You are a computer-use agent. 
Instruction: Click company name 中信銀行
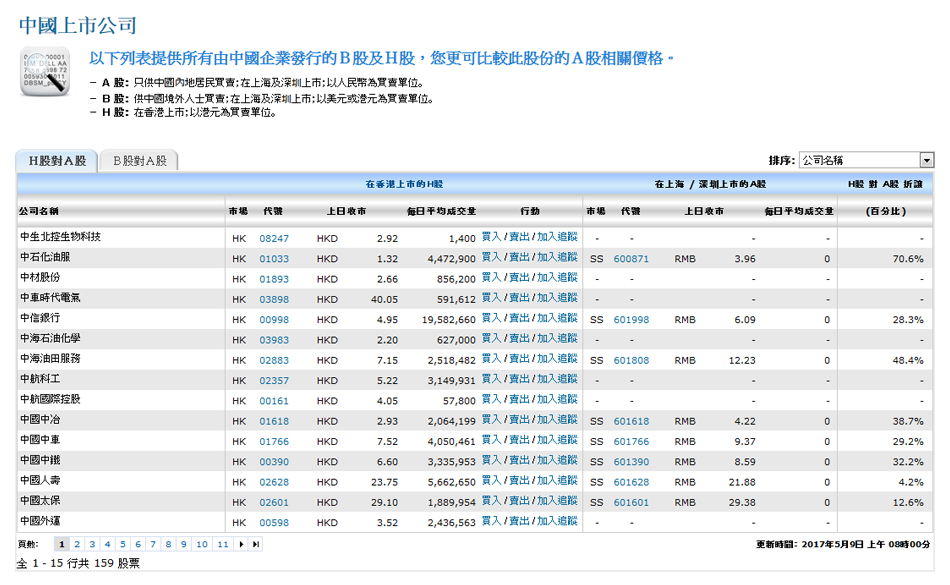[x=40, y=318]
